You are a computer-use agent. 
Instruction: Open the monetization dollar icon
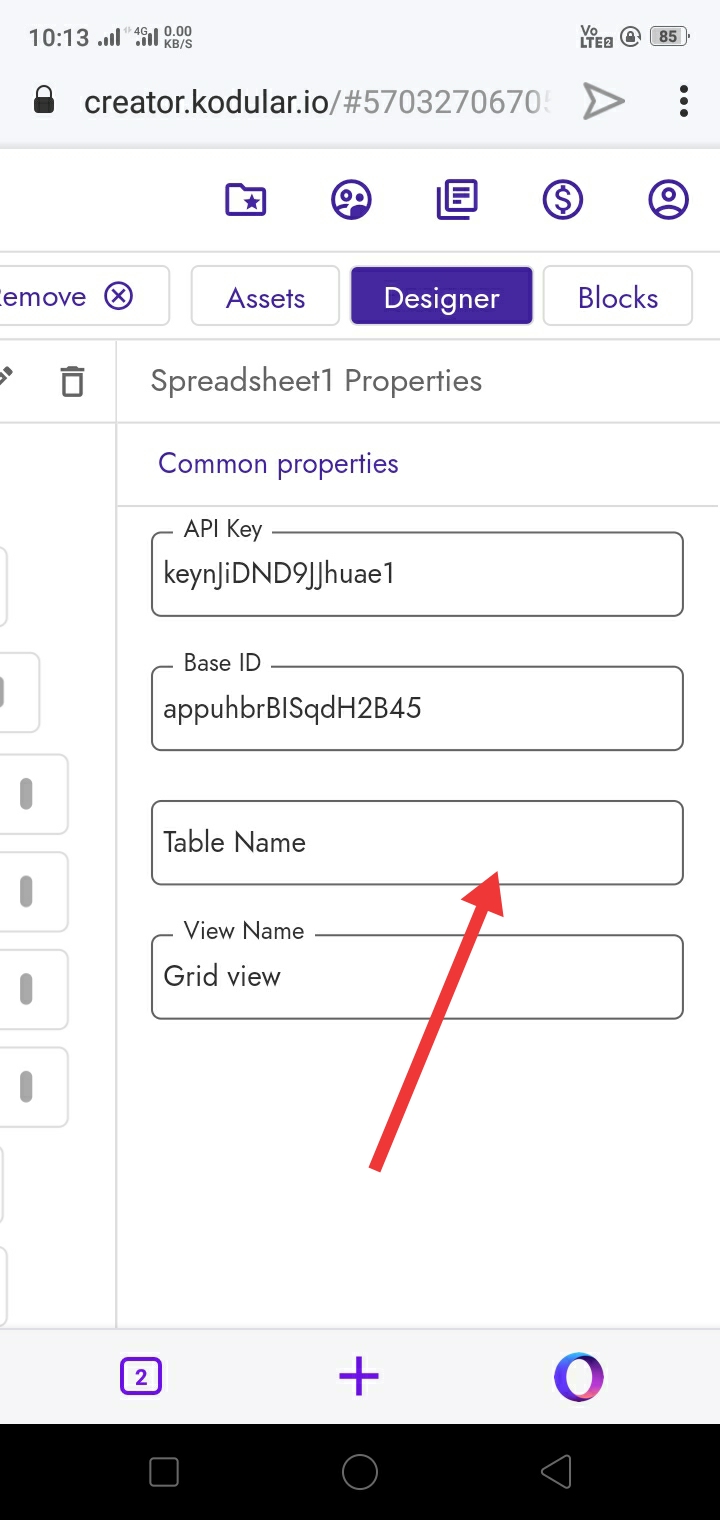[x=563, y=200]
